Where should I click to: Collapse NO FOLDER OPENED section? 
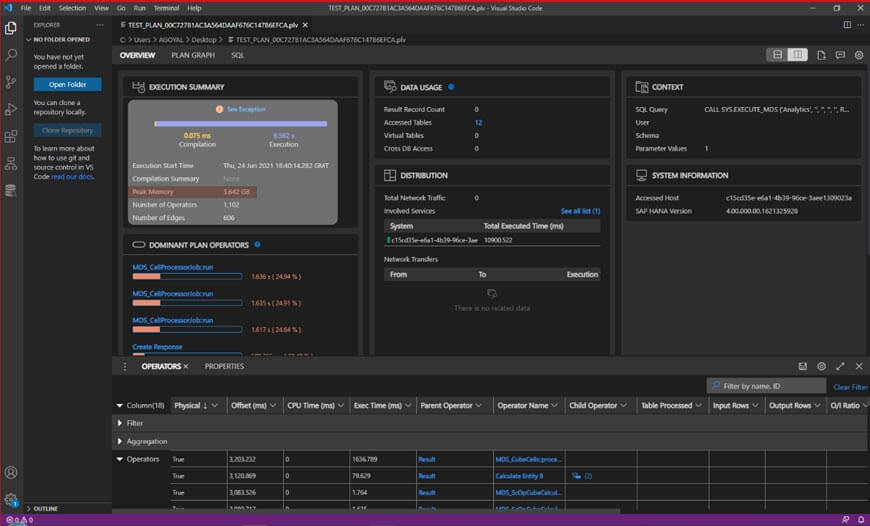[58, 39]
